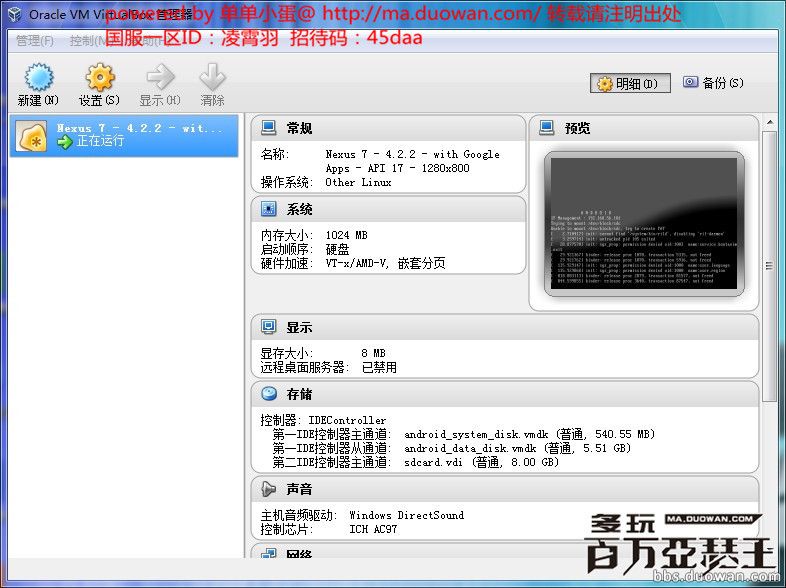Select the Nexus 7 VM icon in list
Viewport: 786px width, 588px height.
point(32,136)
